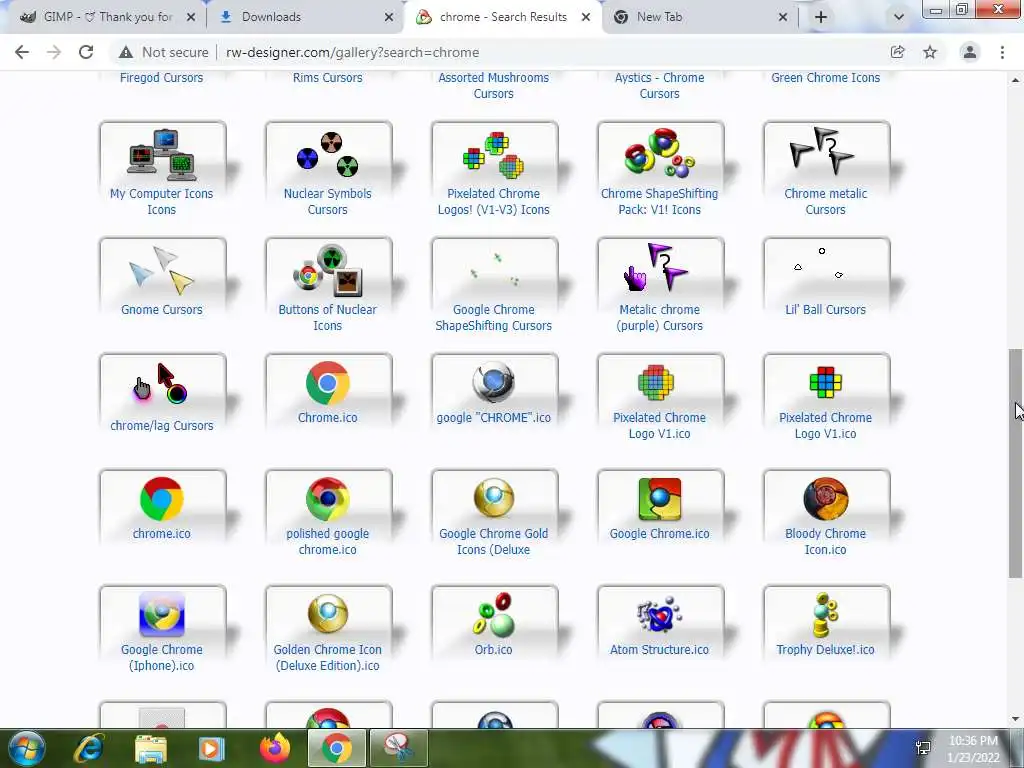Open the tab search dropdown
The width and height of the screenshot is (1024, 768).
[899, 18]
